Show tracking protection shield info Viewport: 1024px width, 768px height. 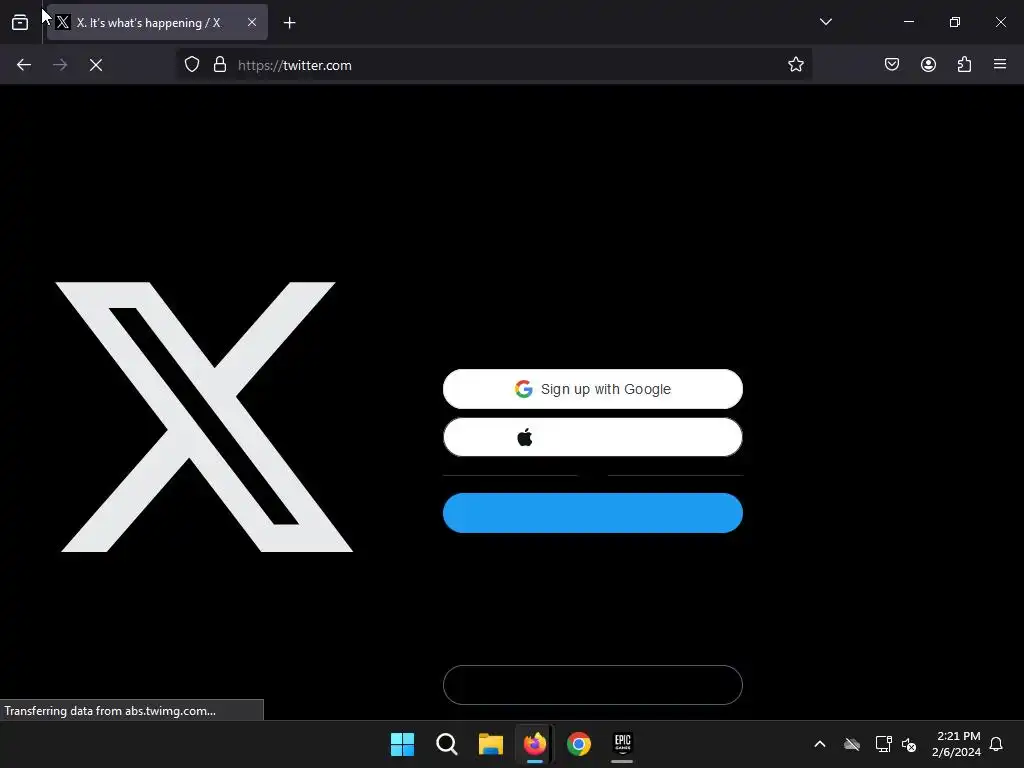click(191, 65)
